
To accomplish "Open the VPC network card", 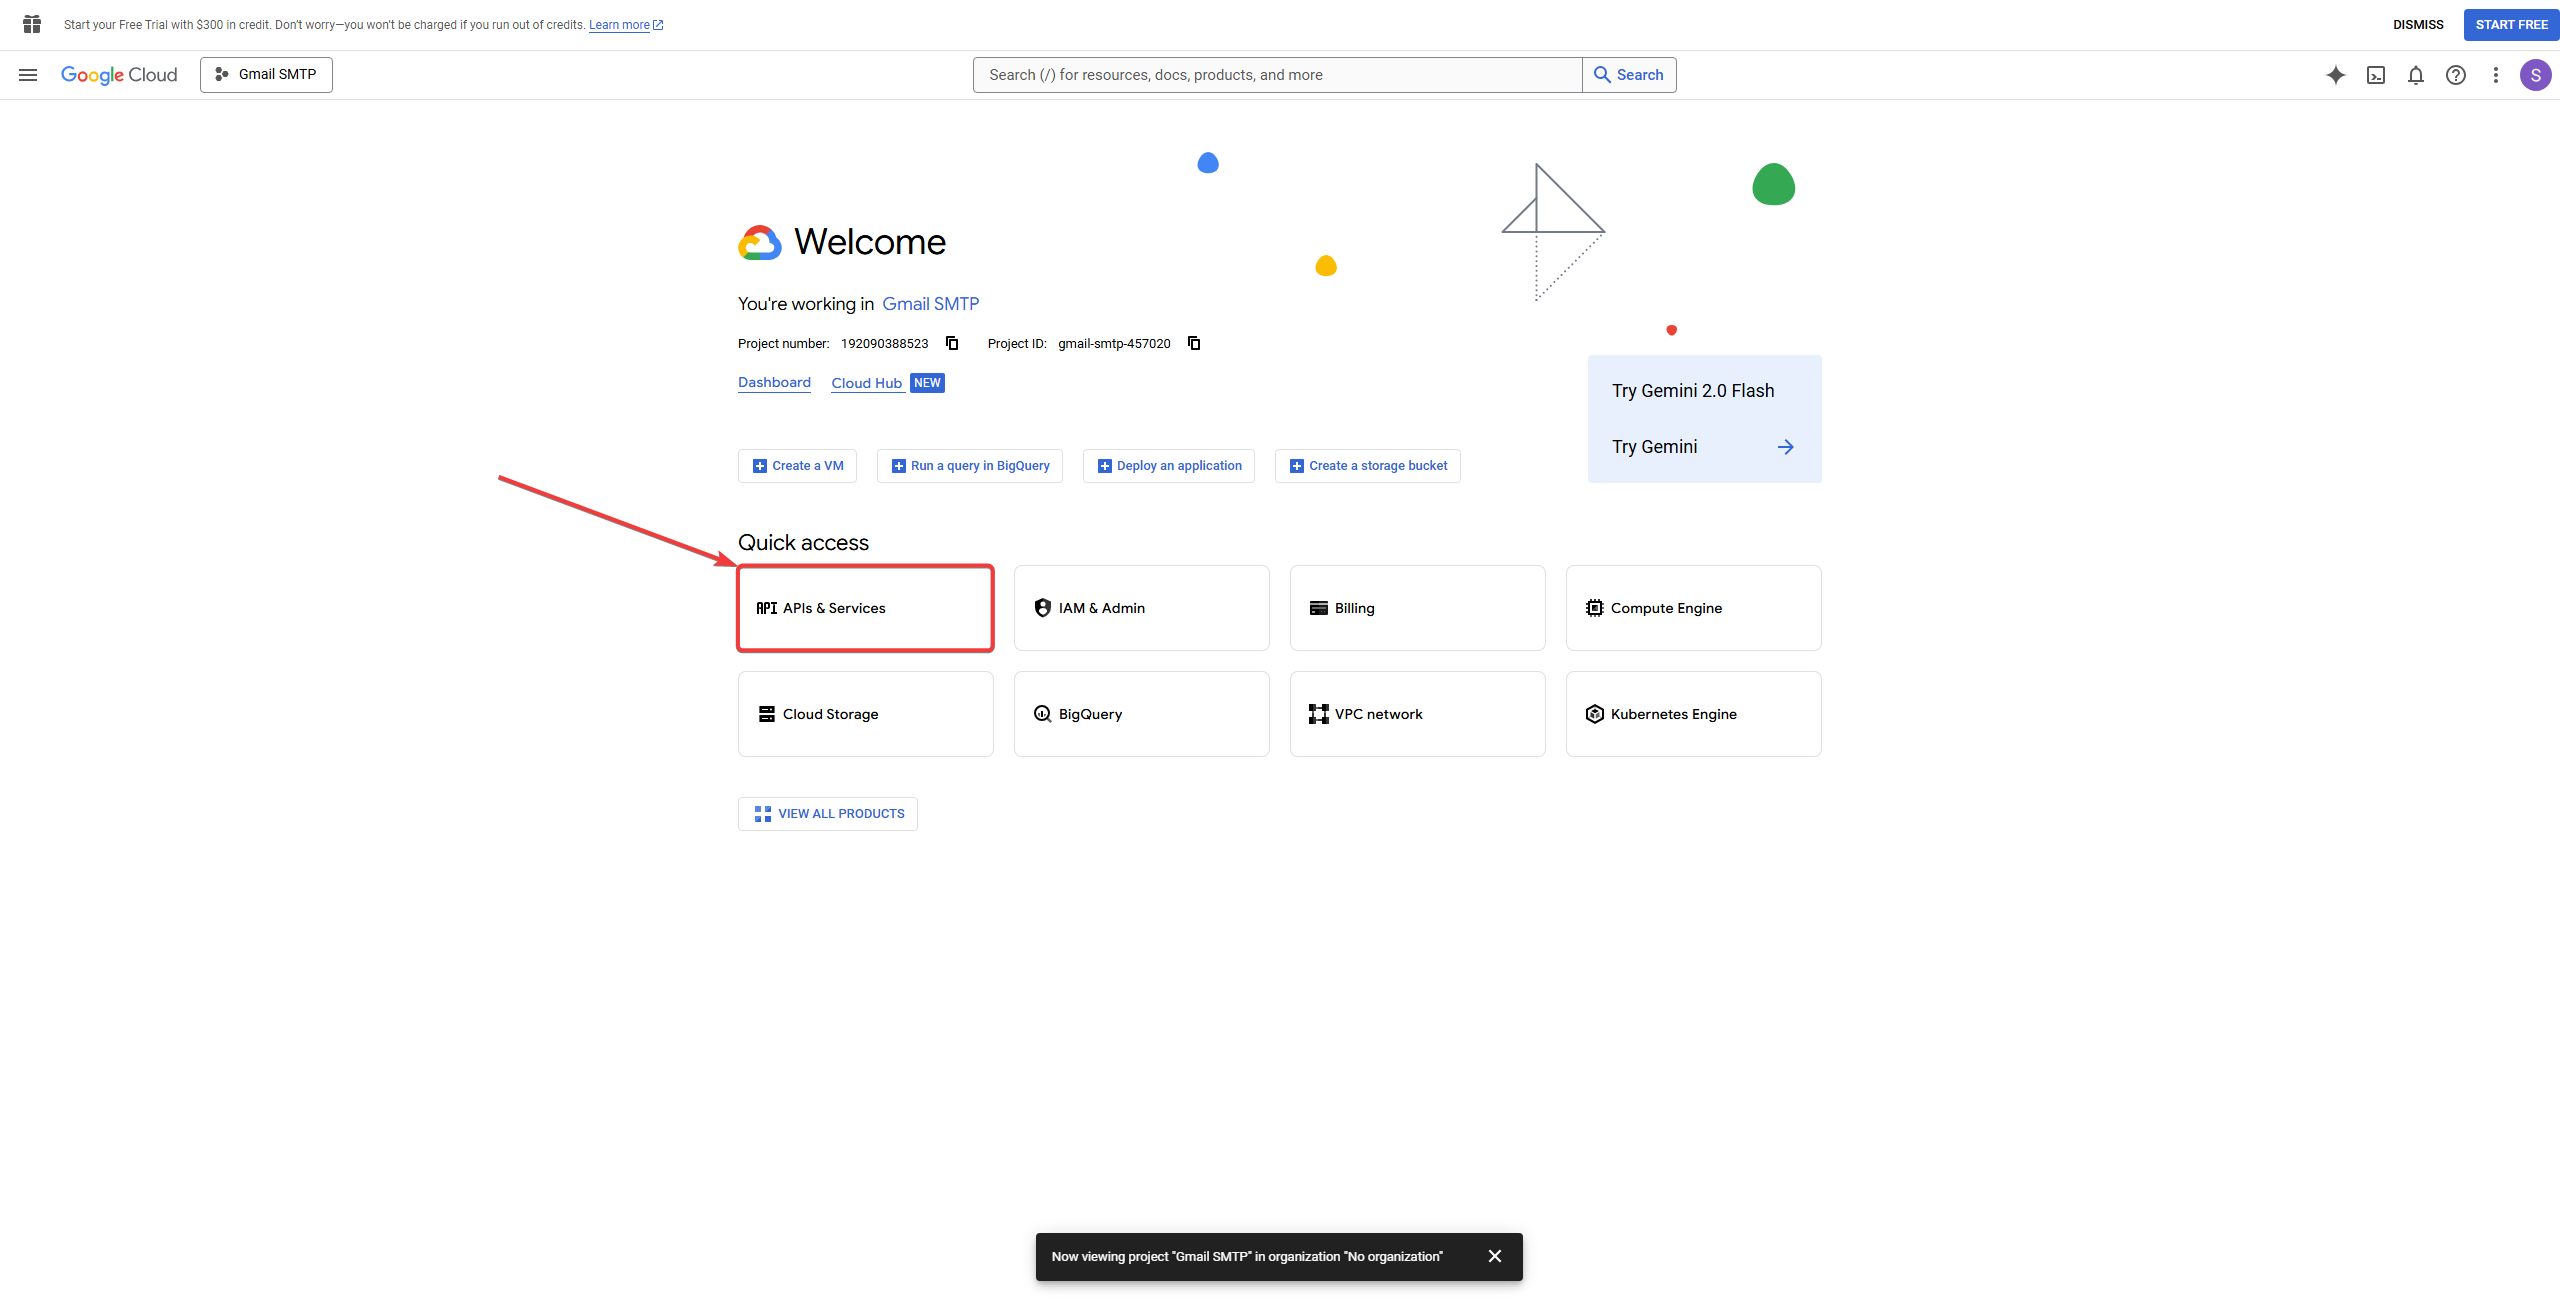I will click(x=1418, y=714).
